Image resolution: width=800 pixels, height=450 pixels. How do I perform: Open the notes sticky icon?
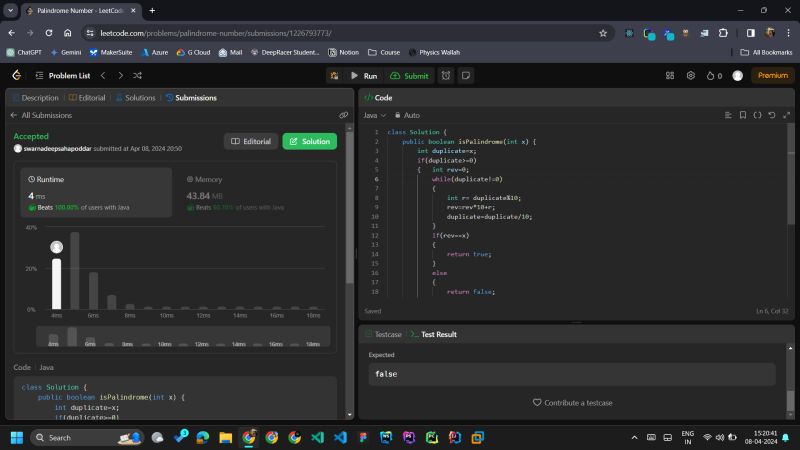[465, 75]
